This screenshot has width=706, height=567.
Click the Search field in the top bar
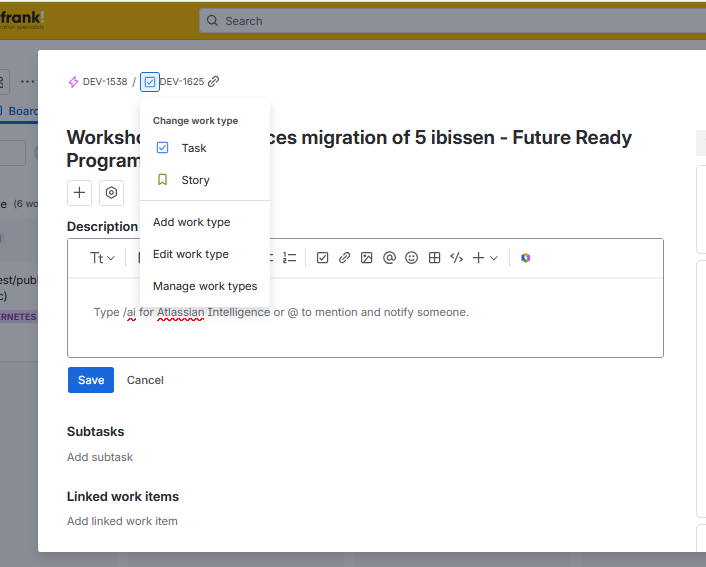coord(453,21)
